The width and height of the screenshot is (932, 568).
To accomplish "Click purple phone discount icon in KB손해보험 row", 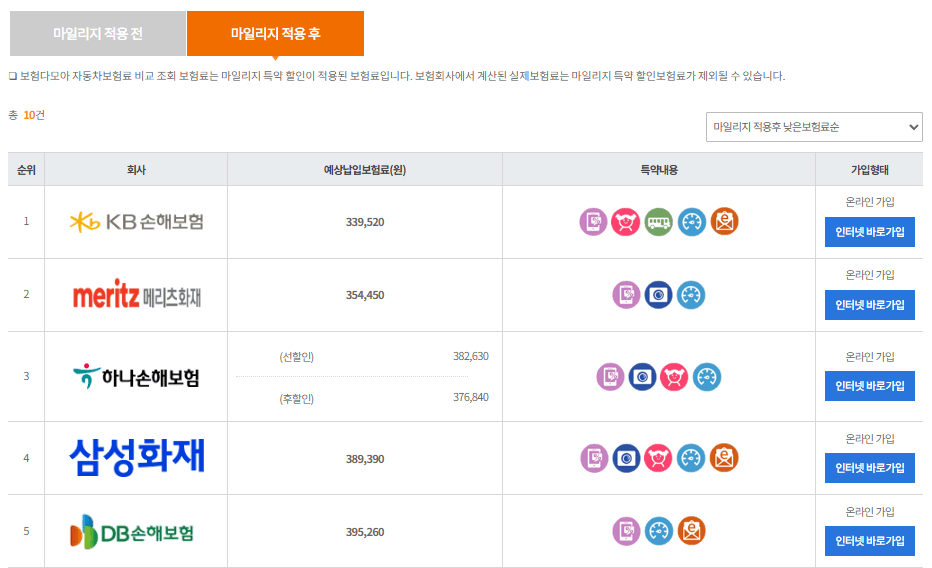I will pos(593,222).
